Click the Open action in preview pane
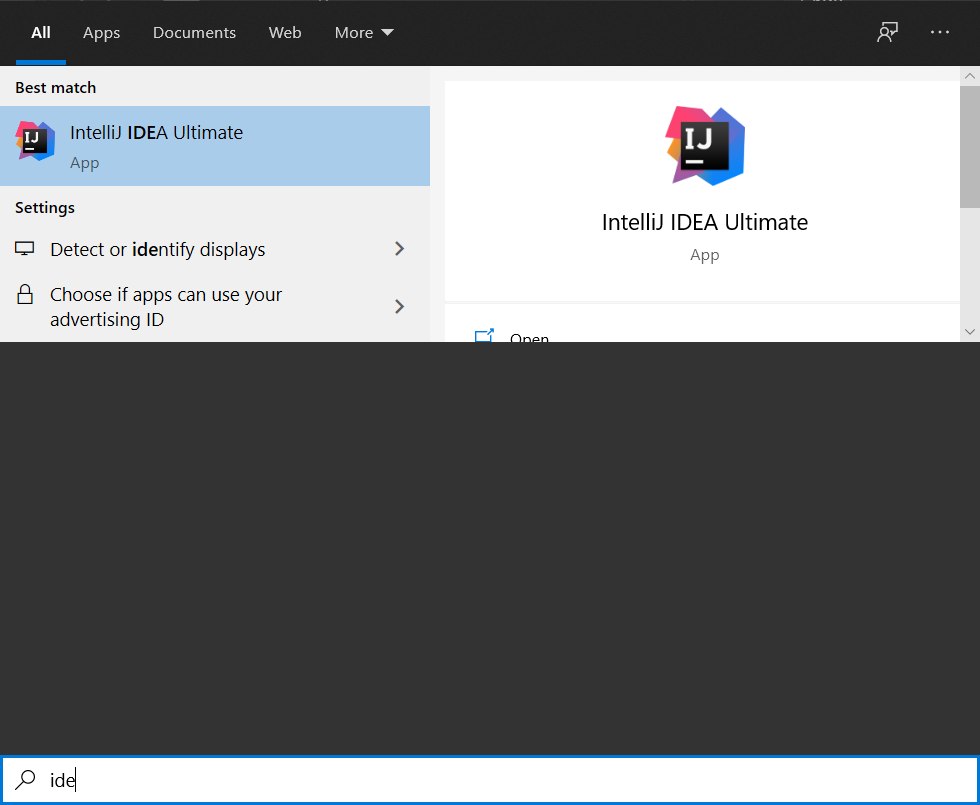 529,338
